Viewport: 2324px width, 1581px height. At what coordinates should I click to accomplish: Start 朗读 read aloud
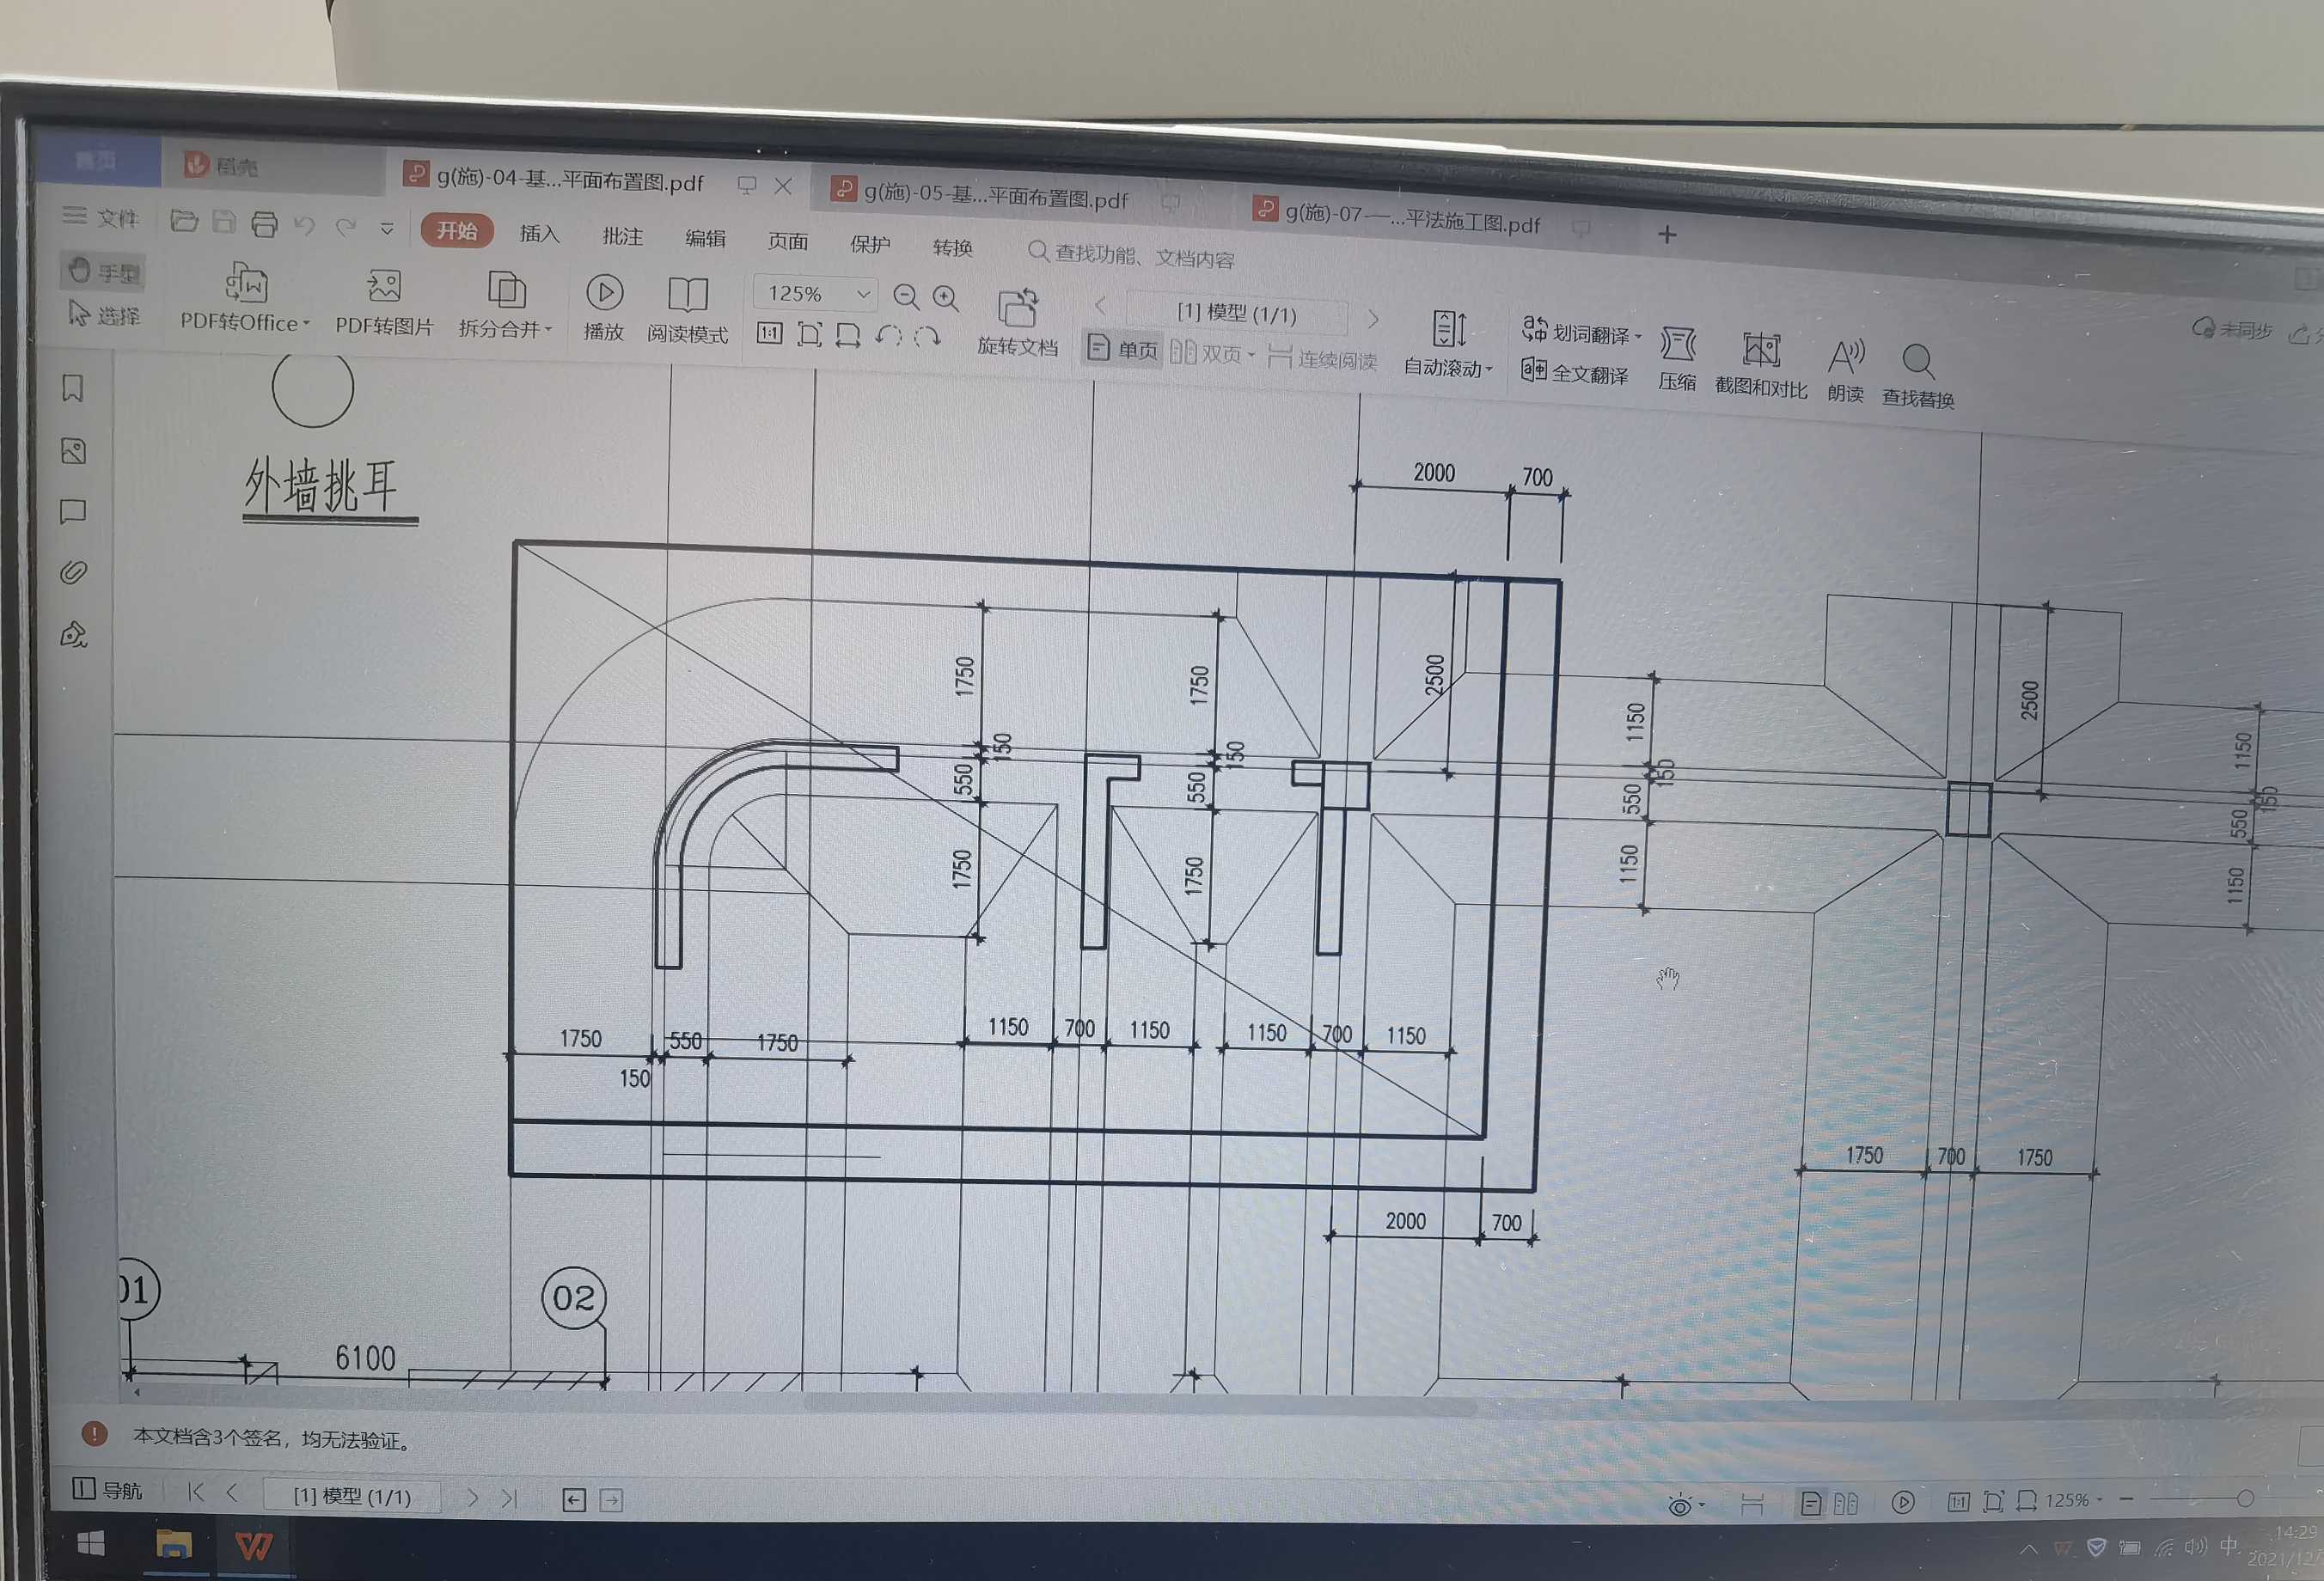(x=1846, y=371)
